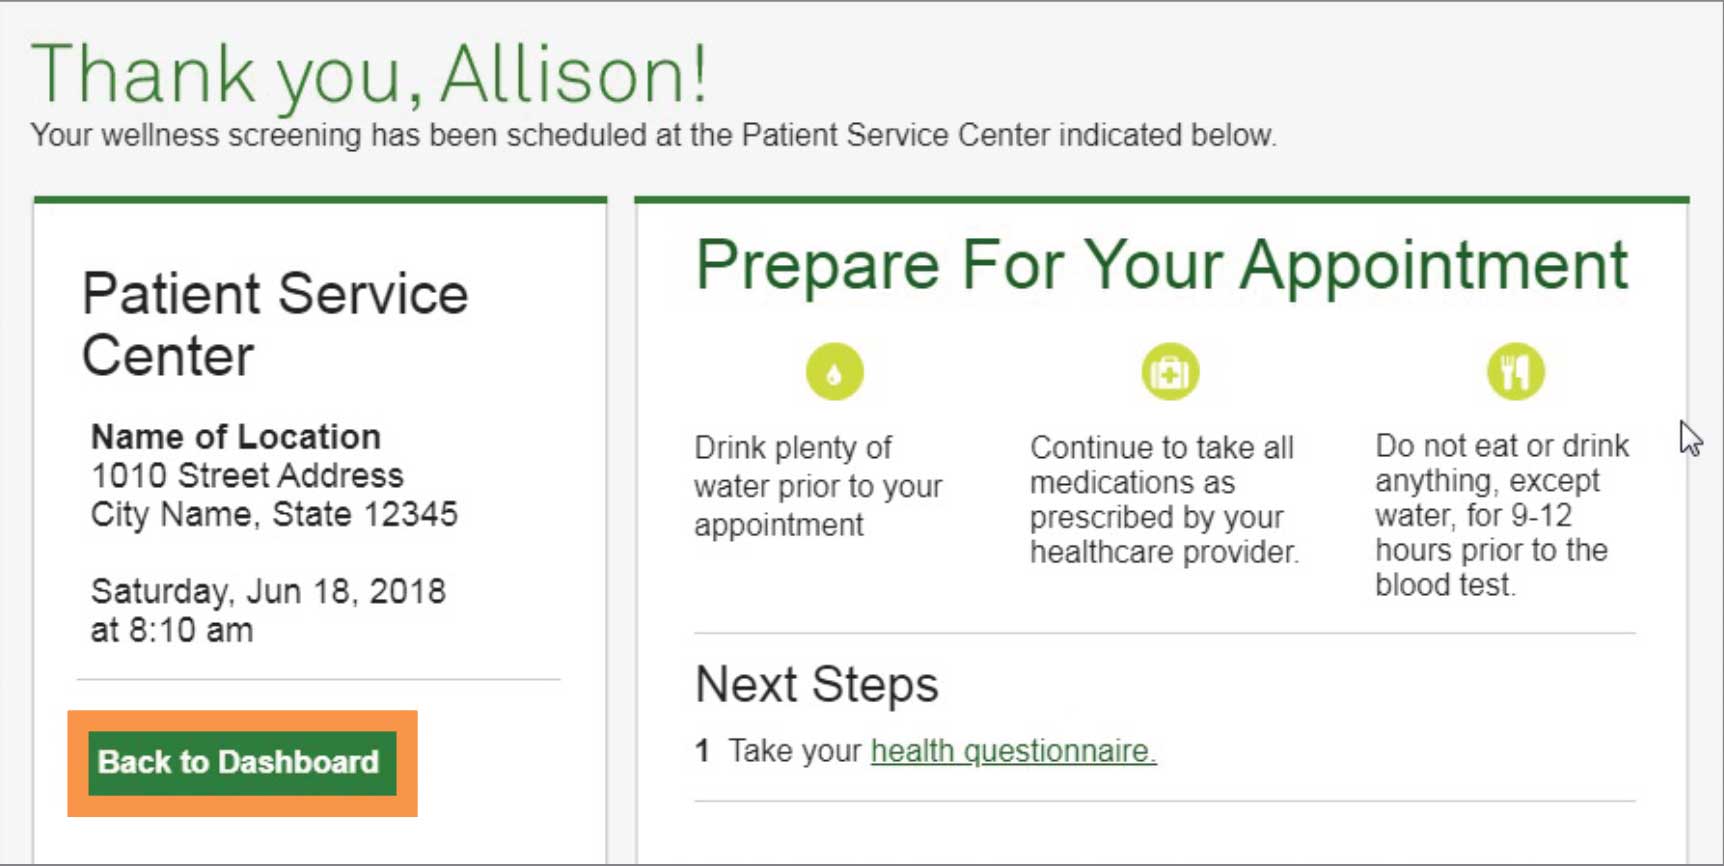The height and width of the screenshot is (866, 1724).
Task: Click the medical kit icon
Action: pyautogui.click(x=1169, y=372)
